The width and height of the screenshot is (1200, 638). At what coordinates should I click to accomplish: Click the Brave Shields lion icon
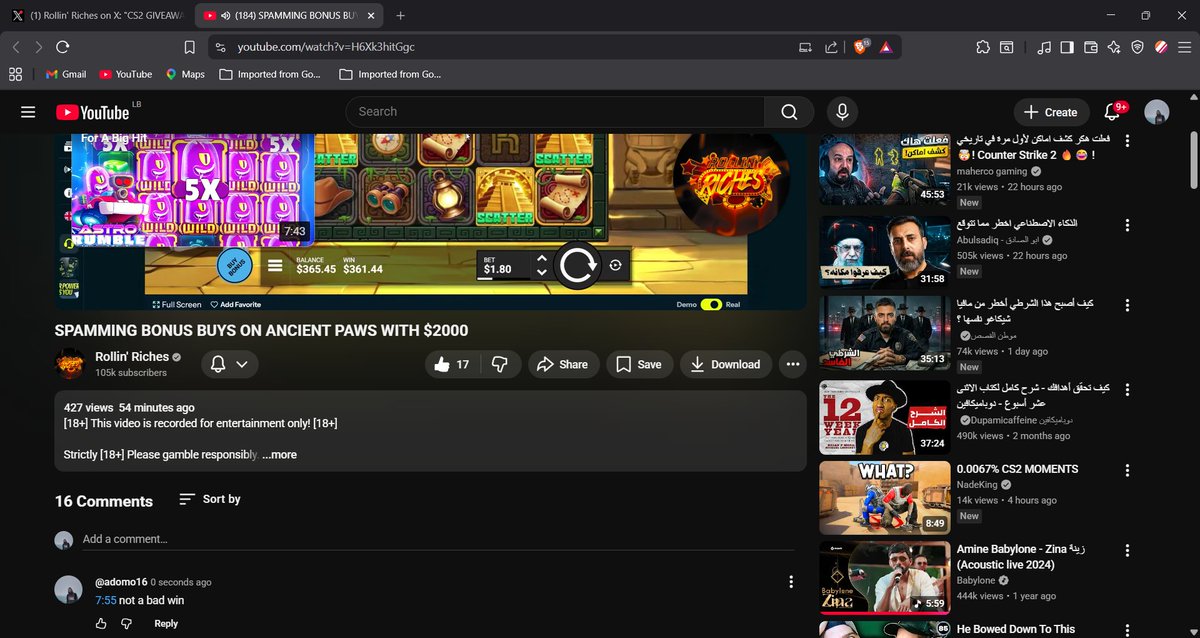[861, 46]
